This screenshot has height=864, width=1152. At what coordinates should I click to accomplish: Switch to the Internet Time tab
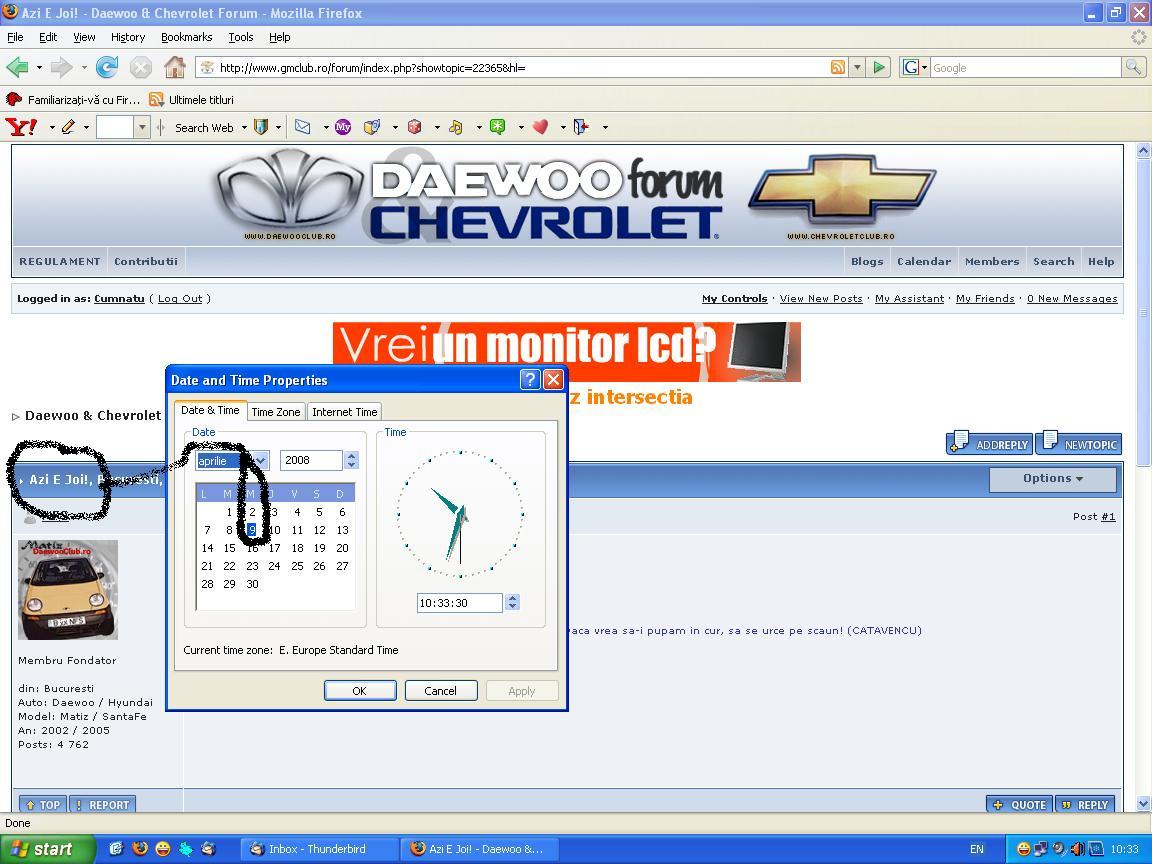[x=345, y=412]
